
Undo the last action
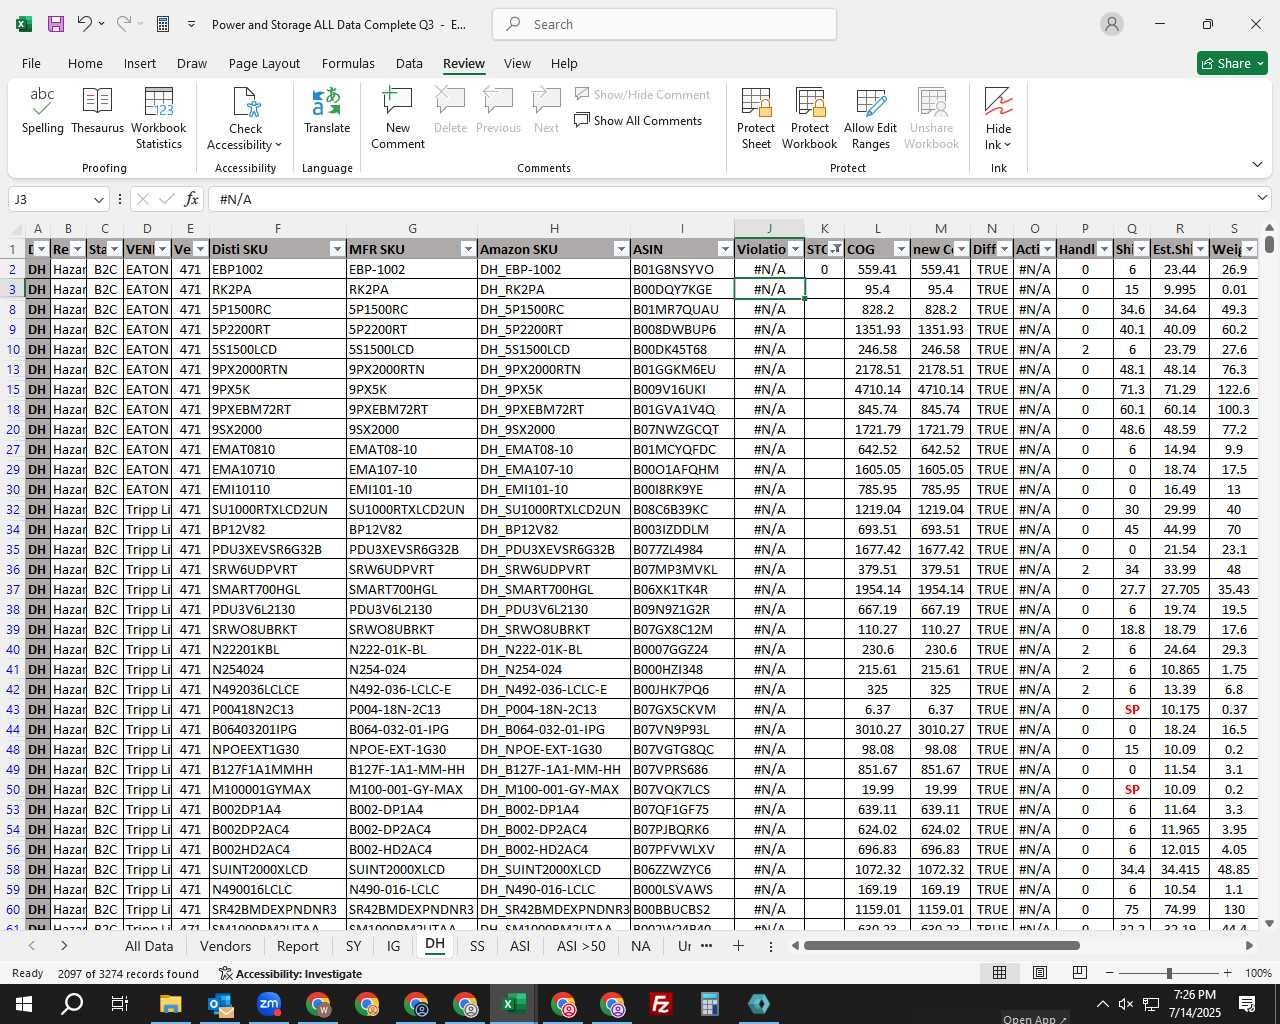[85, 24]
